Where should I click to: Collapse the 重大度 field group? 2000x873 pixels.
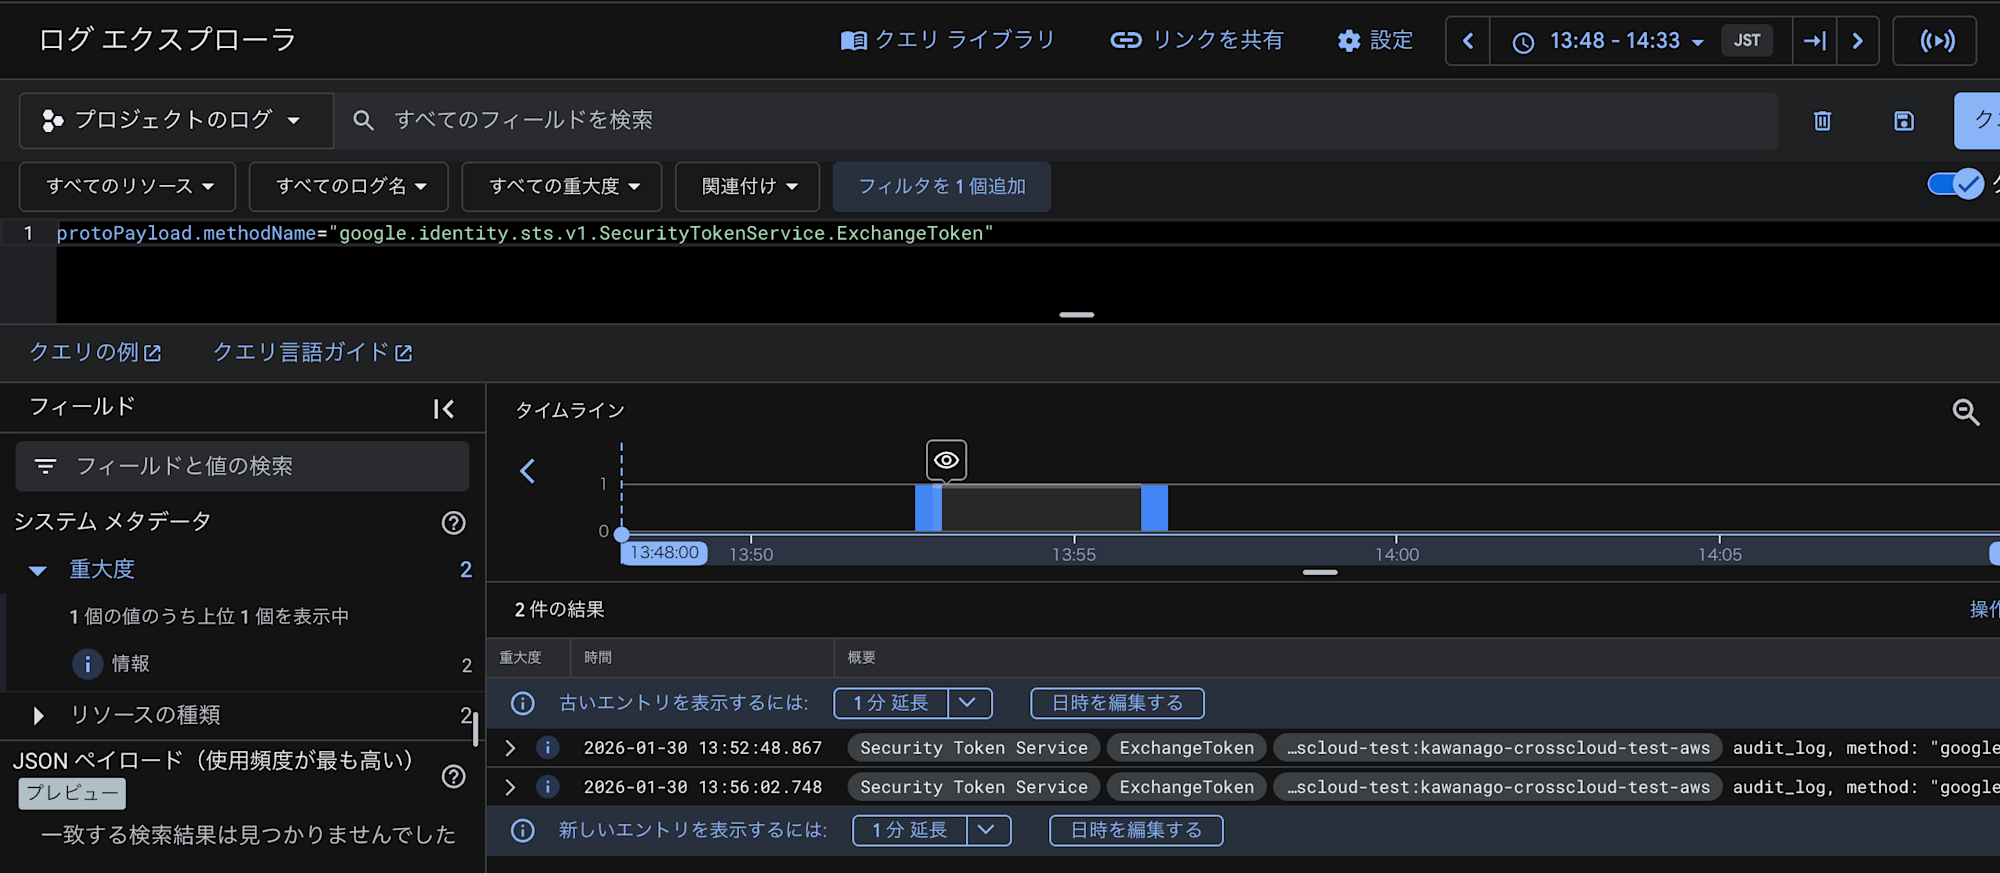(x=38, y=570)
